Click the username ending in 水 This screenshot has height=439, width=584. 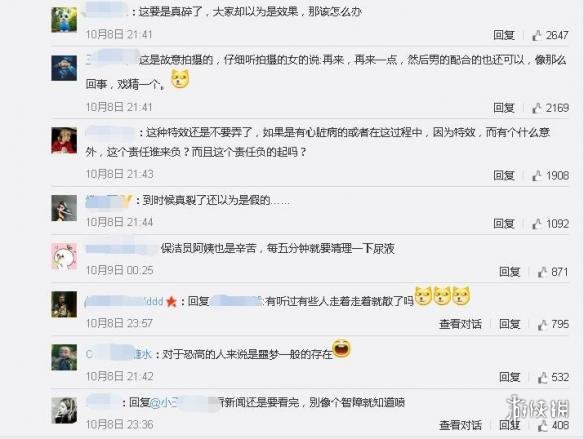pyautogui.click(x=118, y=354)
